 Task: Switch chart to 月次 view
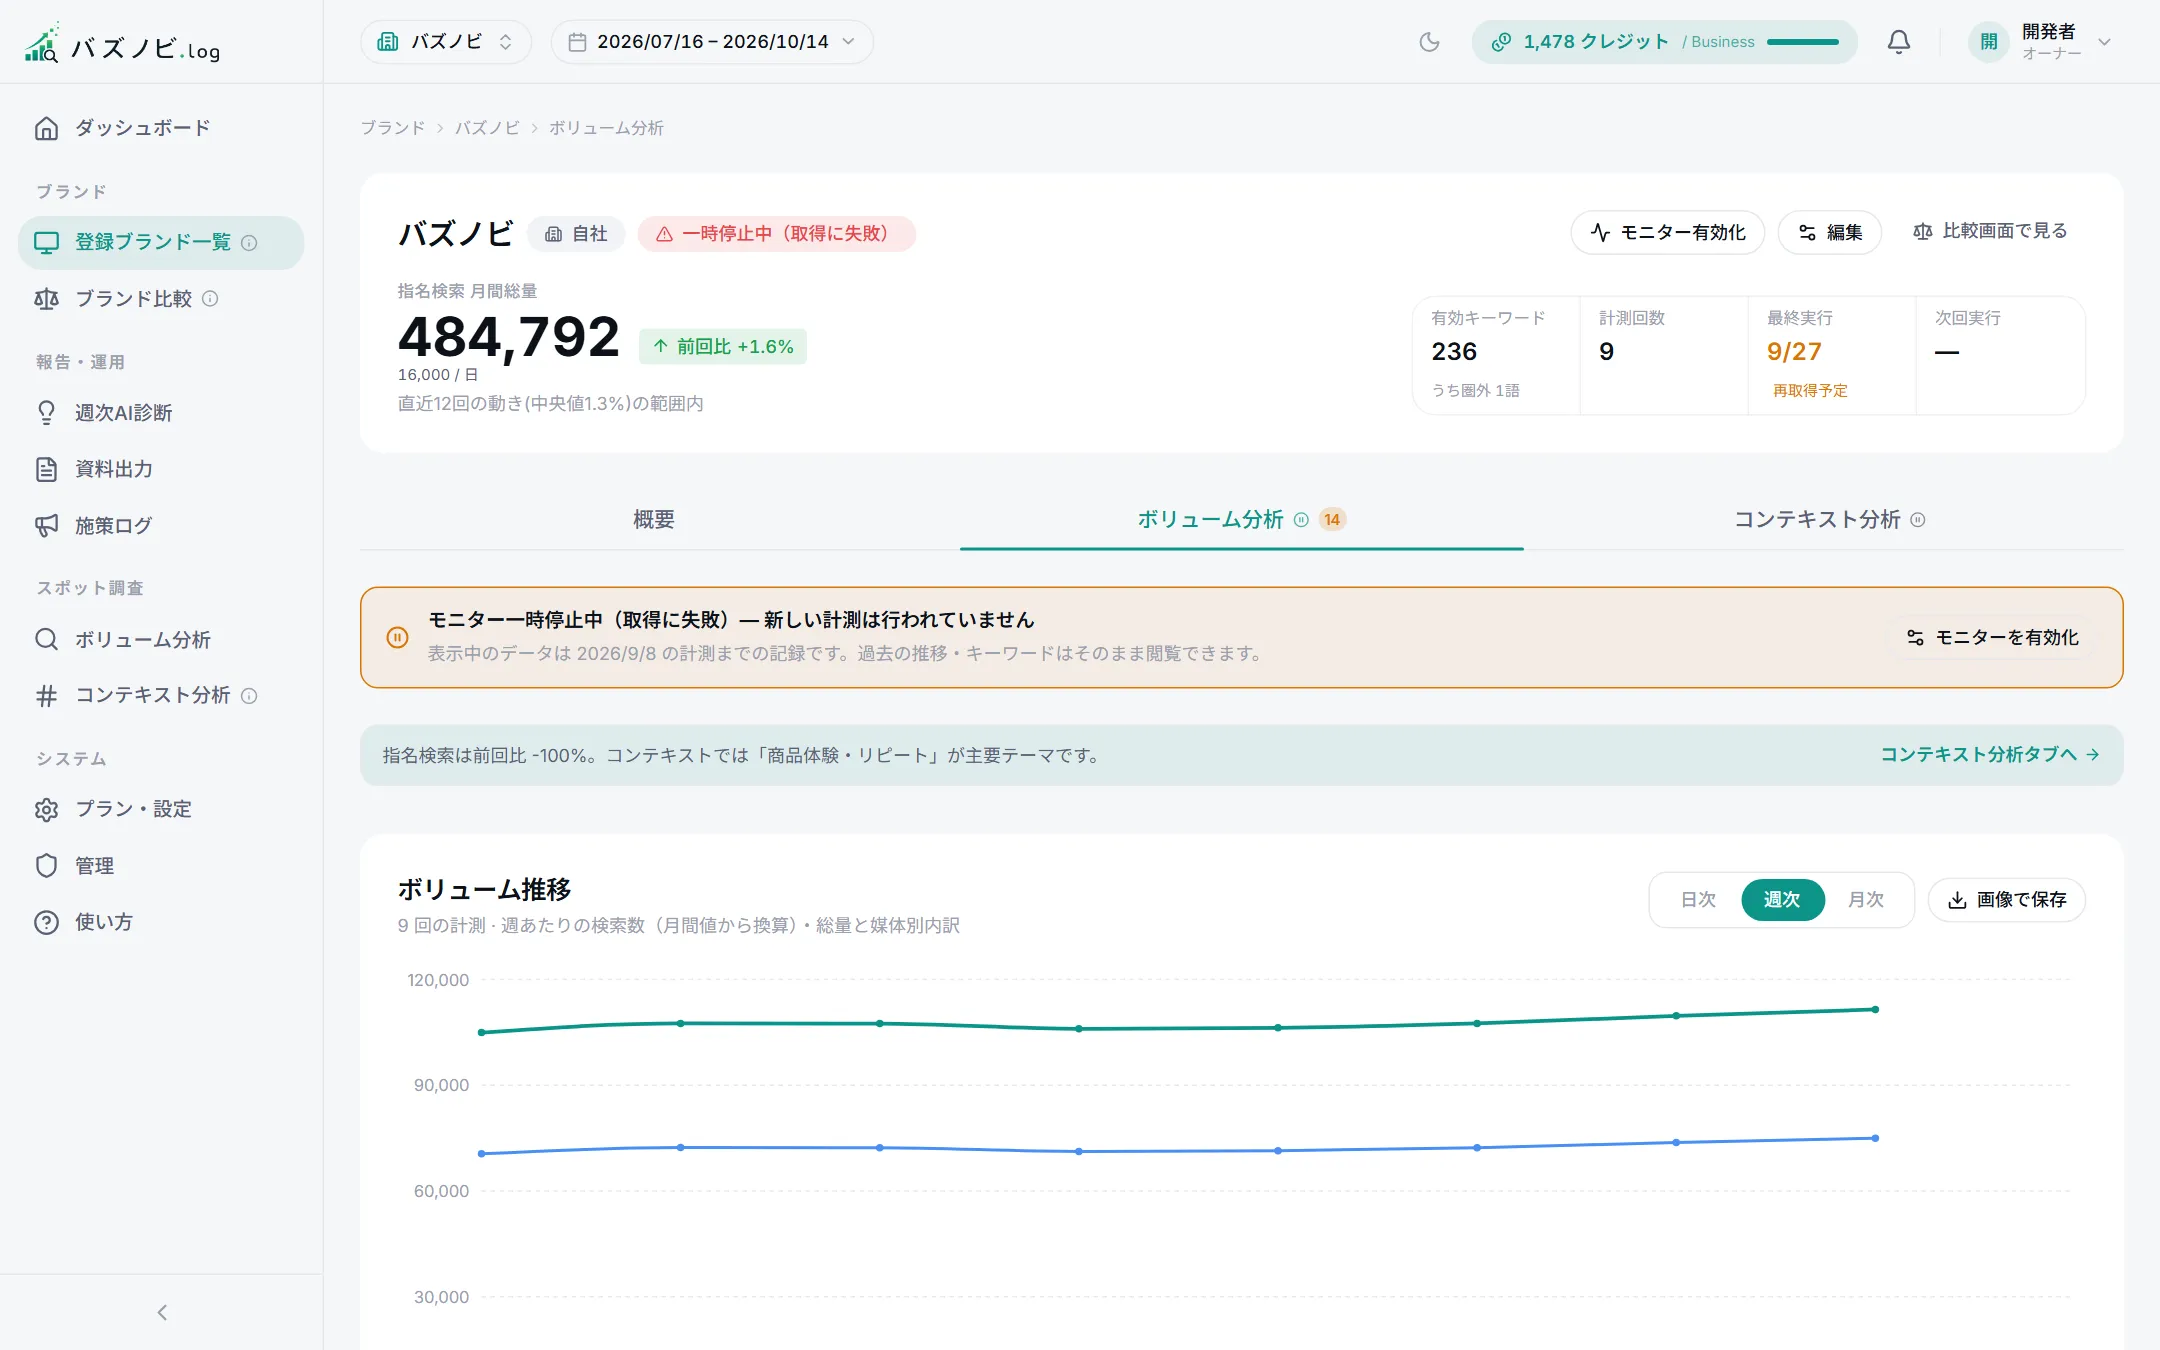(1866, 900)
